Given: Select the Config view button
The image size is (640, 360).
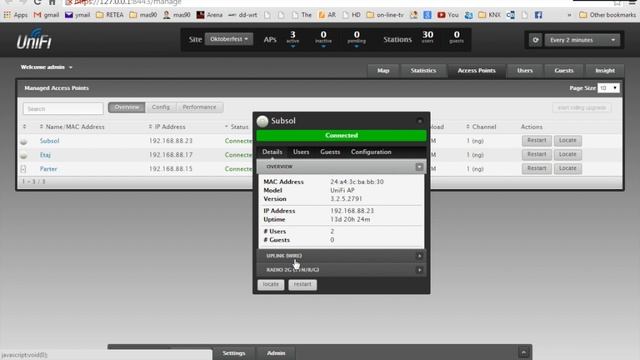Looking at the screenshot, I should pyautogui.click(x=160, y=107).
